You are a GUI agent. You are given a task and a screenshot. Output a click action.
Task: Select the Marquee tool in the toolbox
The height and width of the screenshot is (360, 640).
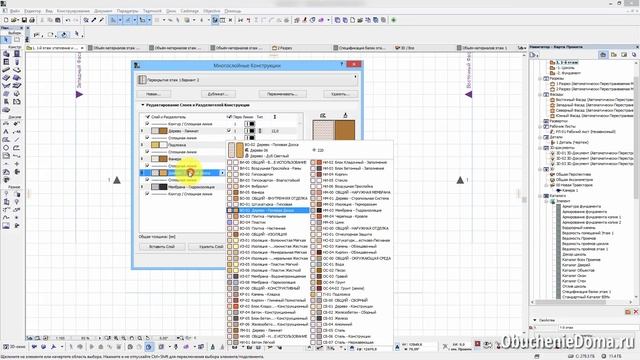(x=17, y=40)
